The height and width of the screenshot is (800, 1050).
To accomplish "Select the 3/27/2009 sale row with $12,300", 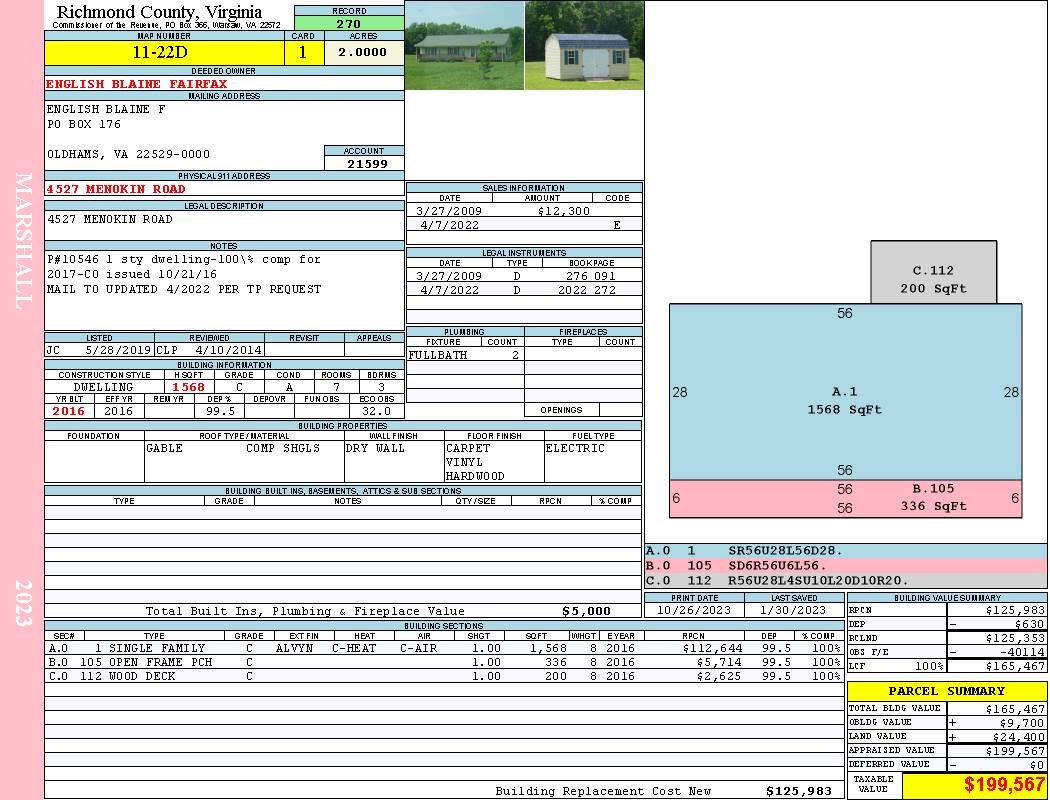I will coord(524,211).
